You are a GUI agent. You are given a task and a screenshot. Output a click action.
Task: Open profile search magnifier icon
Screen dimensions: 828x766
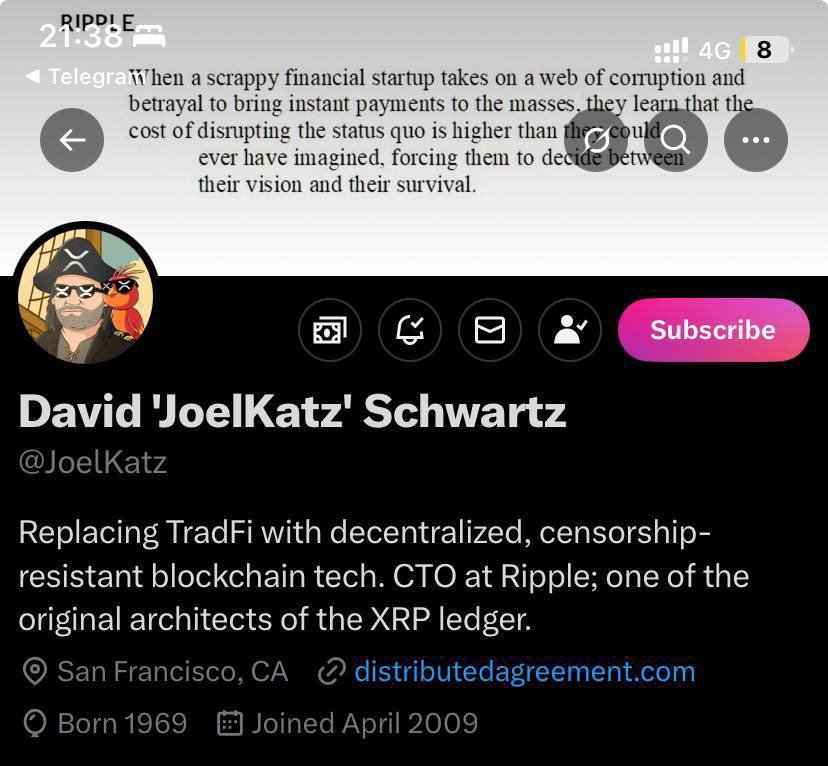click(676, 140)
